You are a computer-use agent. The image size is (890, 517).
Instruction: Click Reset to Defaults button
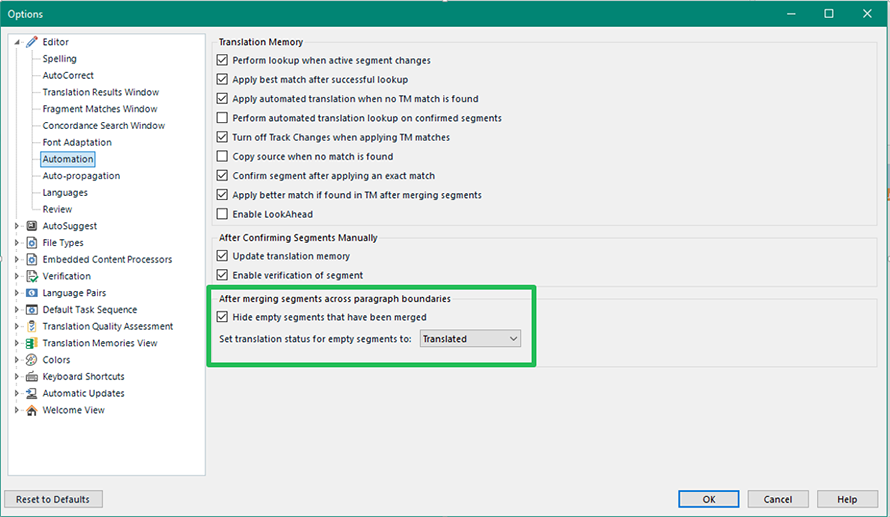[x=53, y=499]
